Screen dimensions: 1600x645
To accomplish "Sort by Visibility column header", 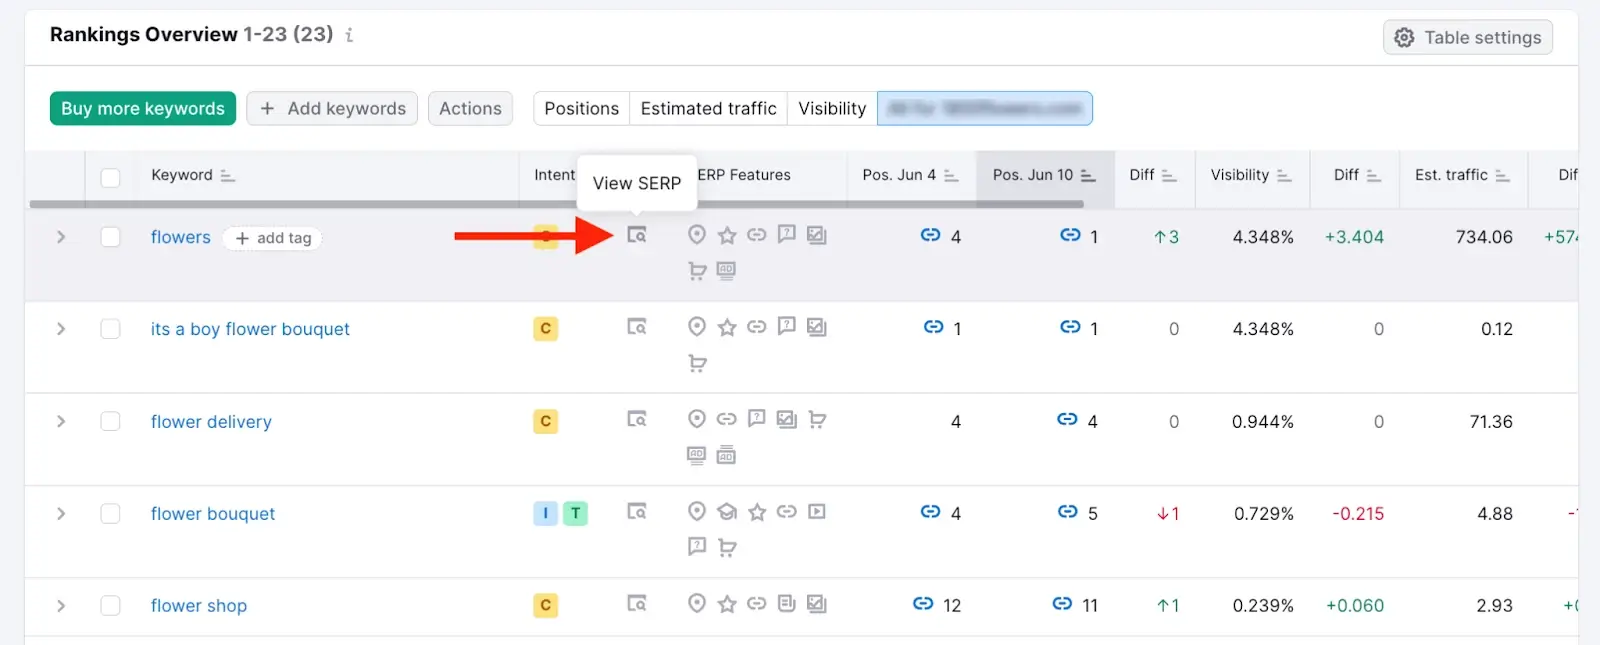I will click(x=1251, y=175).
